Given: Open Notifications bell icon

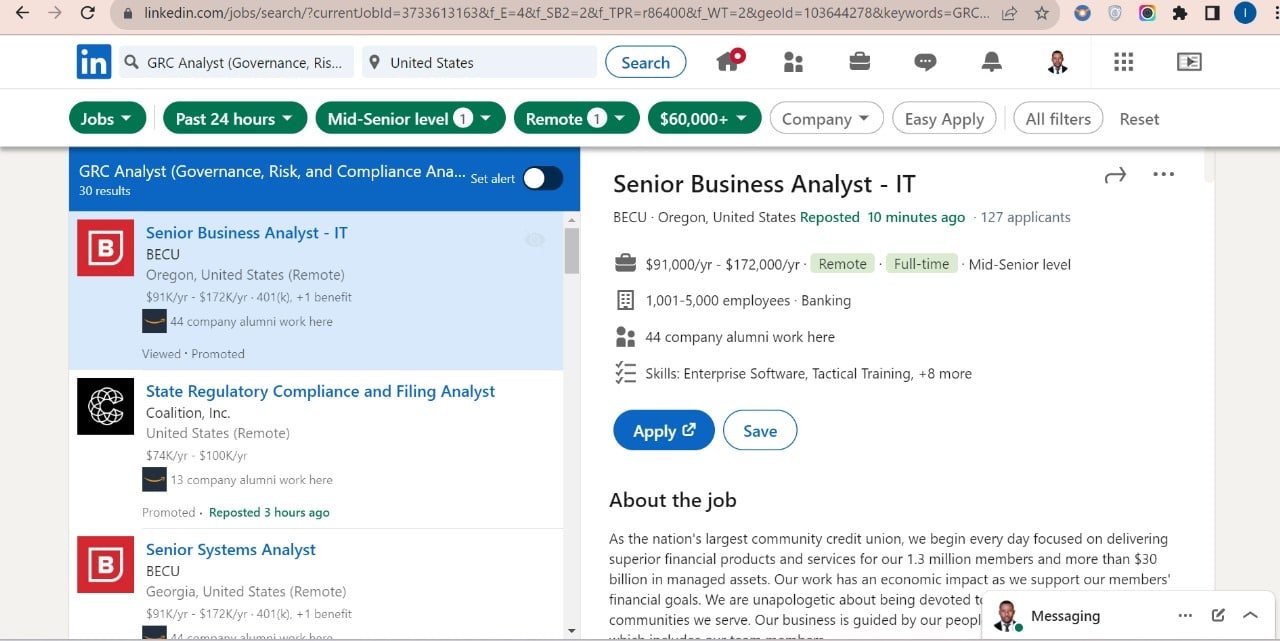Looking at the screenshot, I should 991,62.
